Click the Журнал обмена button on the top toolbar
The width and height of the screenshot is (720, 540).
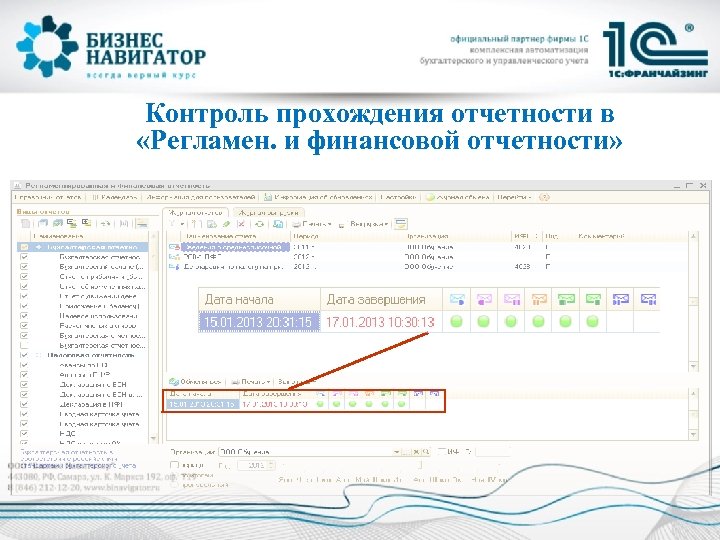click(457, 197)
